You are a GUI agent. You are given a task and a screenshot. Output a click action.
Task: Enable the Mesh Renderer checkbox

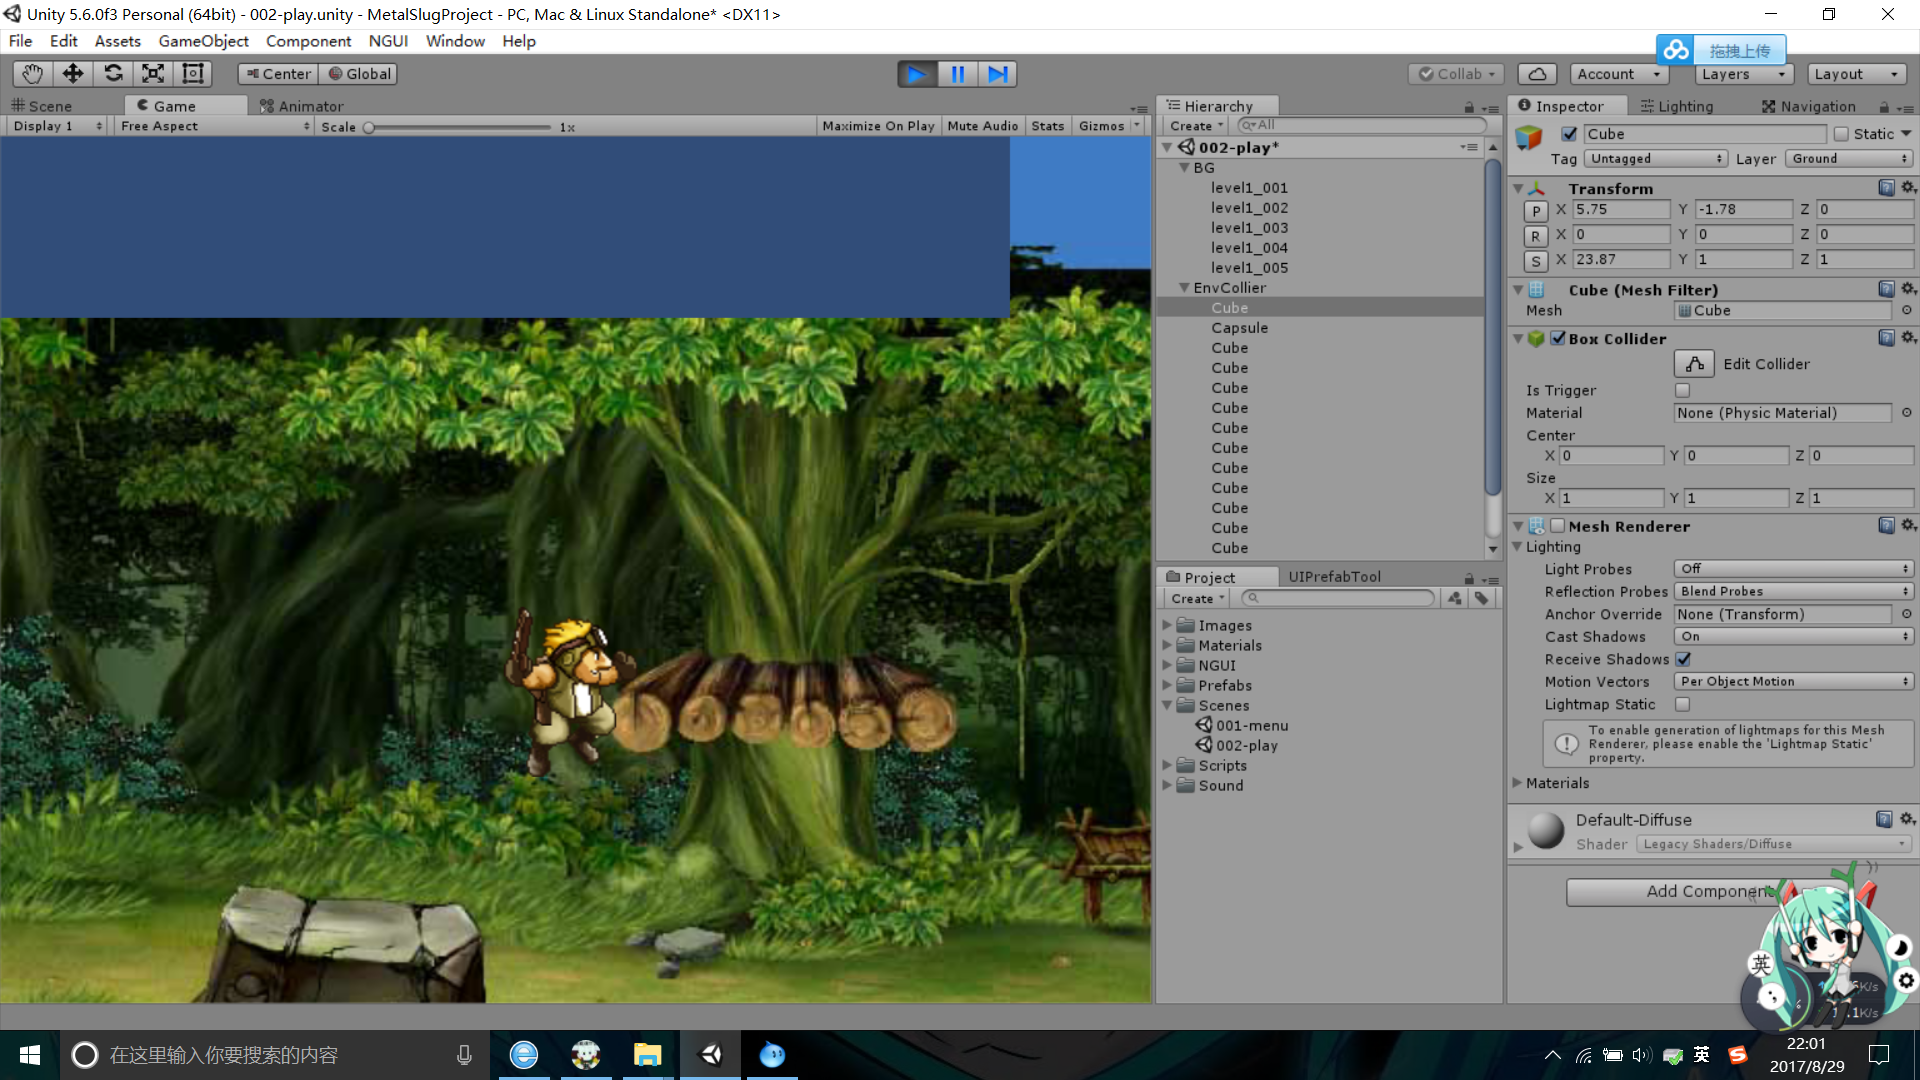click(1558, 526)
